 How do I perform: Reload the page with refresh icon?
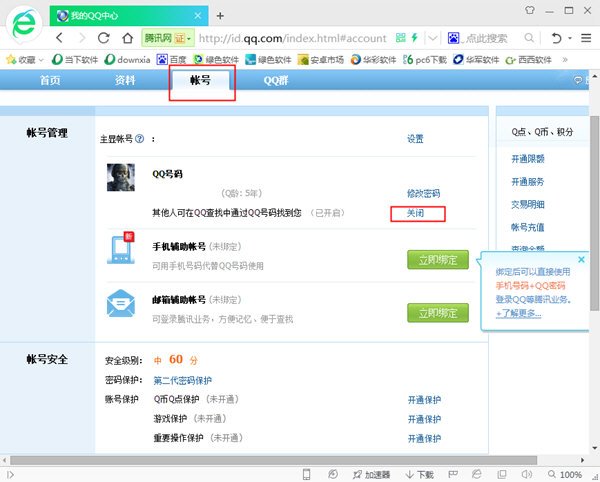104,38
